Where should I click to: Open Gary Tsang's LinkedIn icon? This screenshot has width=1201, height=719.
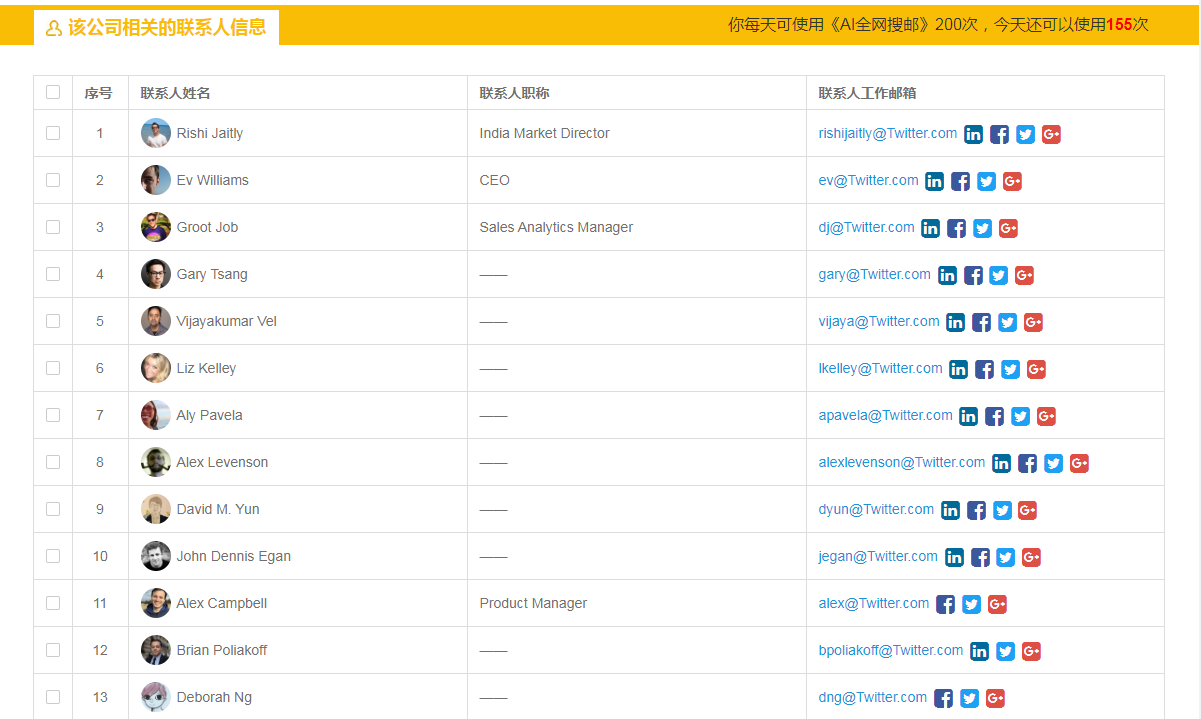(x=947, y=276)
